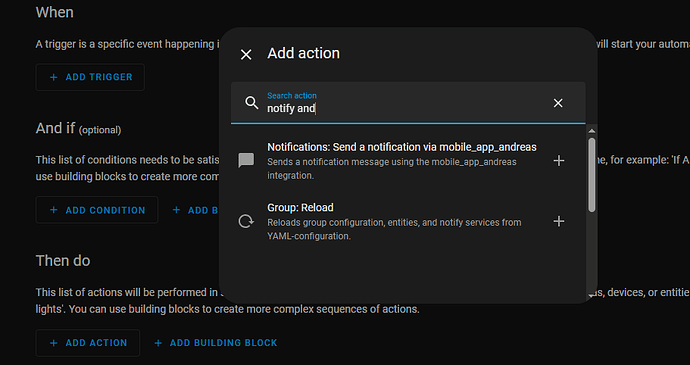The image size is (690, 365).
Task: Add Group: Reload action via plus icon
Action: pyautogui.click(x=558, y=221)
